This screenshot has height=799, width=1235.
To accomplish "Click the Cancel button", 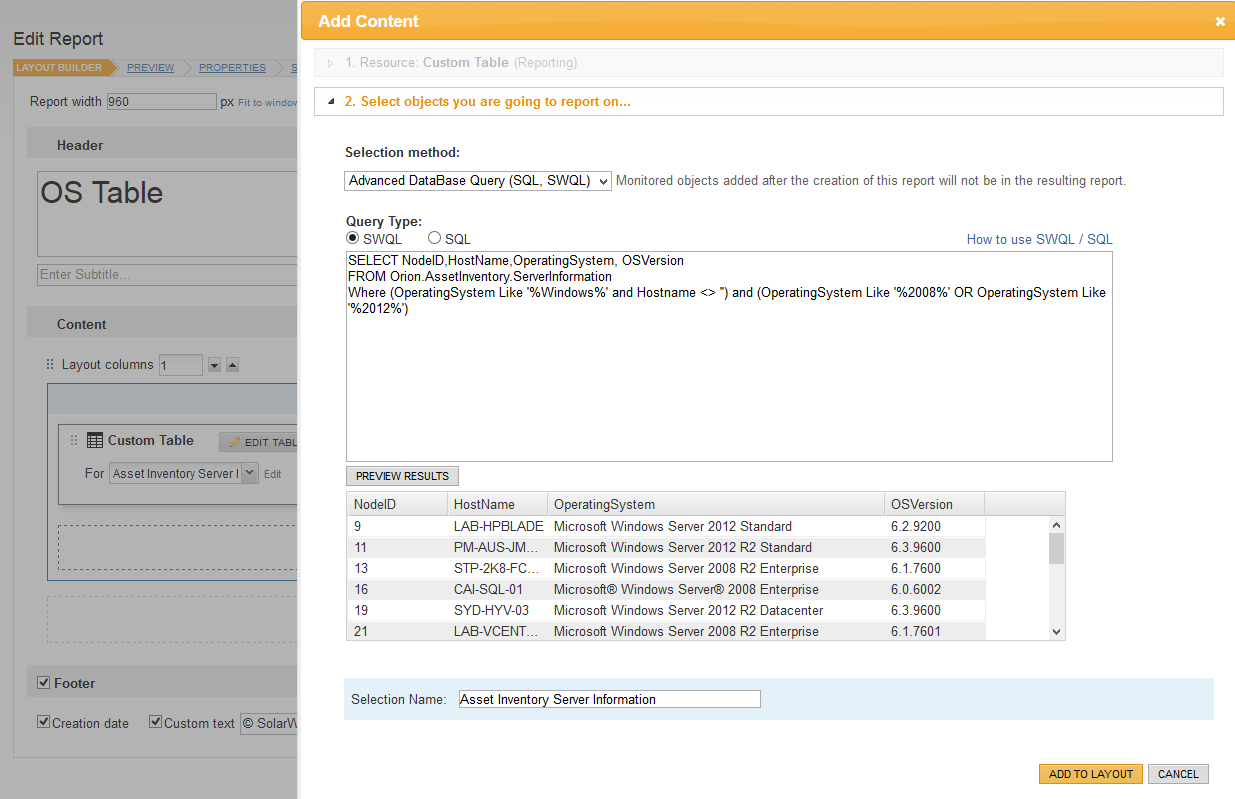I will click(x=1178, y=774).
